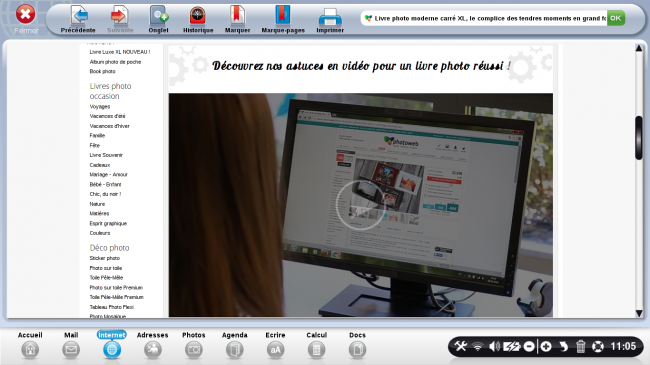Zoom in with the plus icon
The image size is (650, 365).
tap(546, 346)
